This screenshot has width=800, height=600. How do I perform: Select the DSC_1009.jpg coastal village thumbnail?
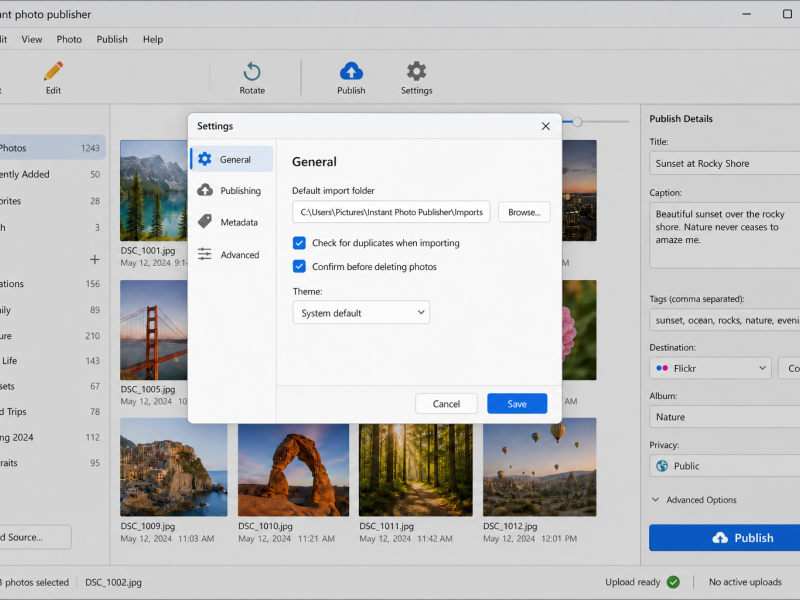pos(173,467)
